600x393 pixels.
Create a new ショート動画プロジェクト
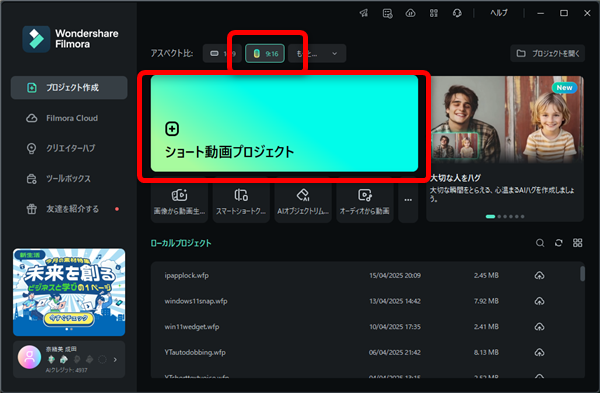tap(284, 124)
